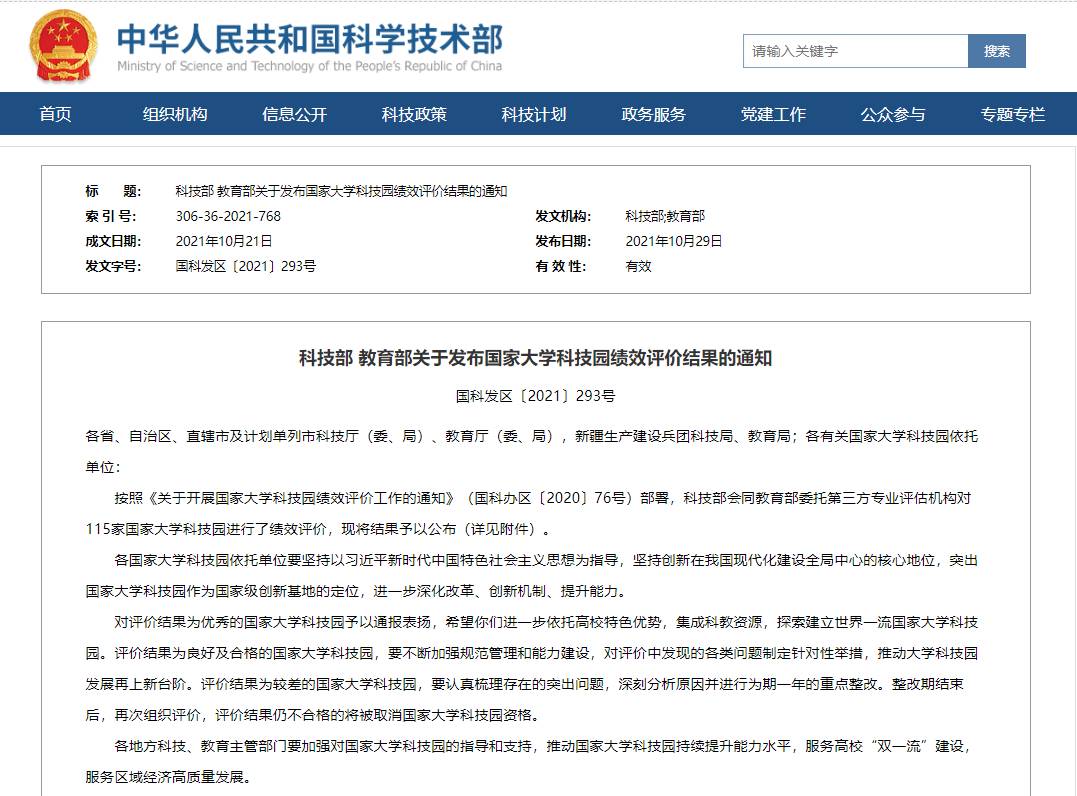Select the 党建工作 navigation item
Image resolution: width=1077 pixels, height=796 pixels.
tap(773, 114)
